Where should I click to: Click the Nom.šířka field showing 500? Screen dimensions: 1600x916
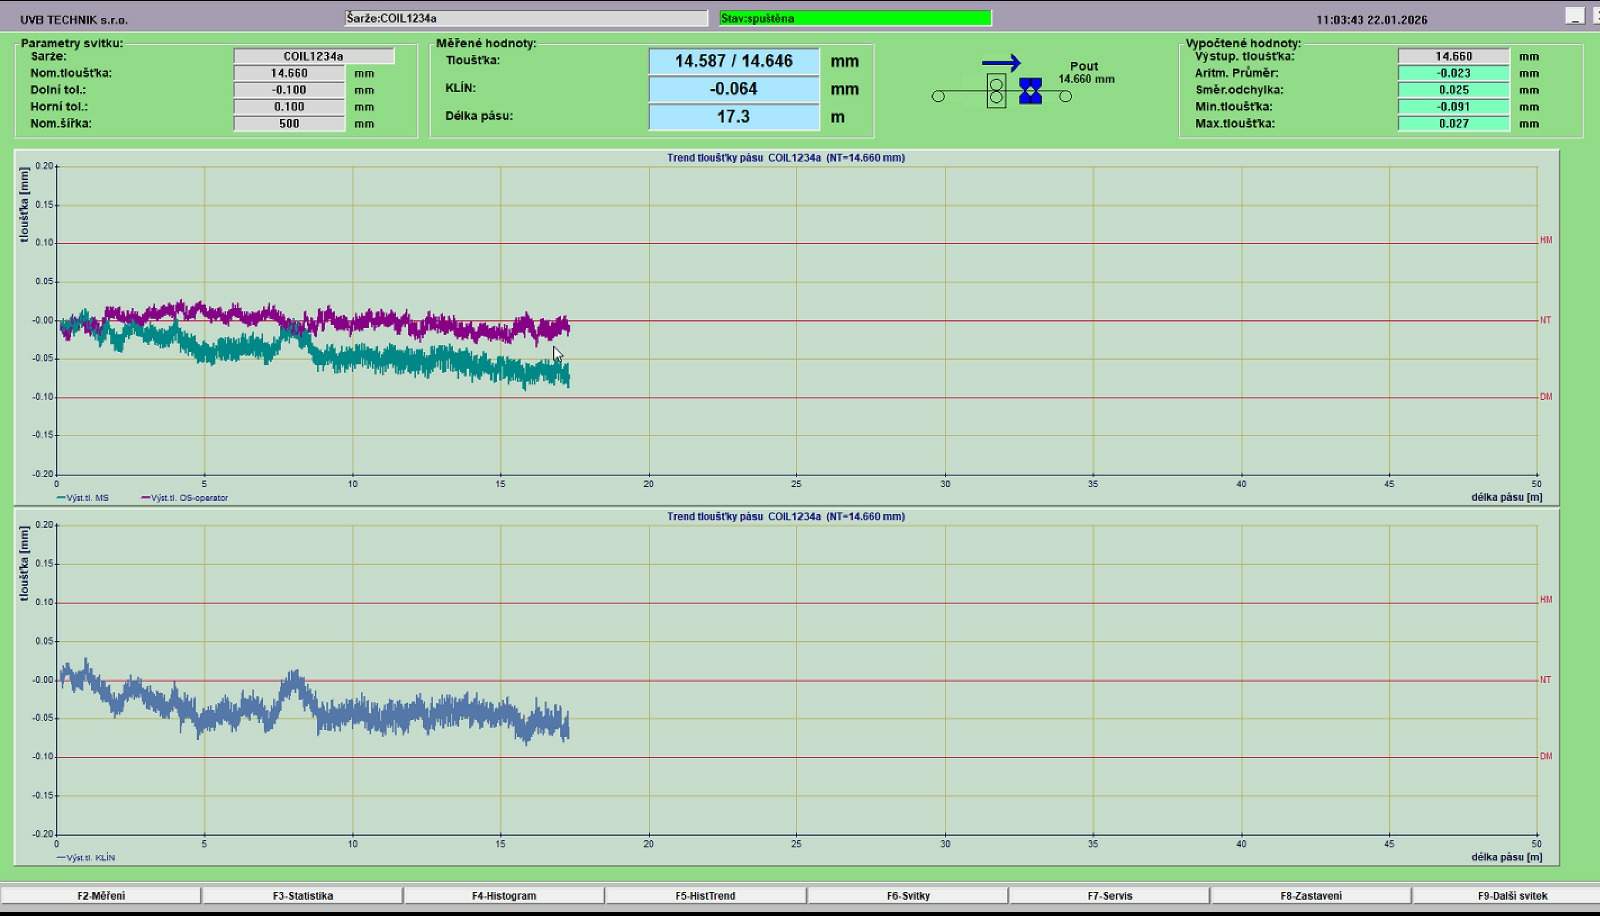[x=289, y=124]
